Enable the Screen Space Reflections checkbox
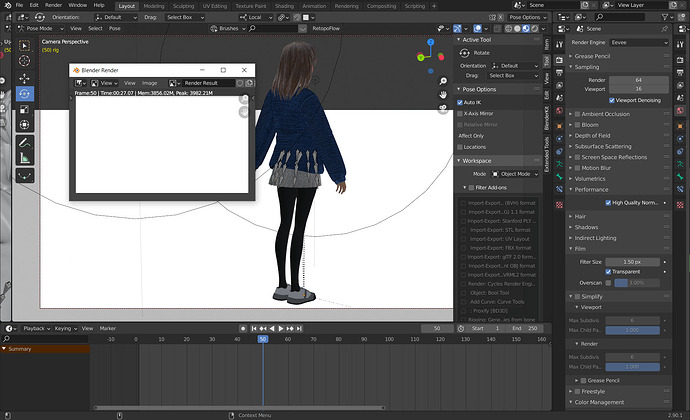Viewport: 690px width, 420px height. point(577,157)
